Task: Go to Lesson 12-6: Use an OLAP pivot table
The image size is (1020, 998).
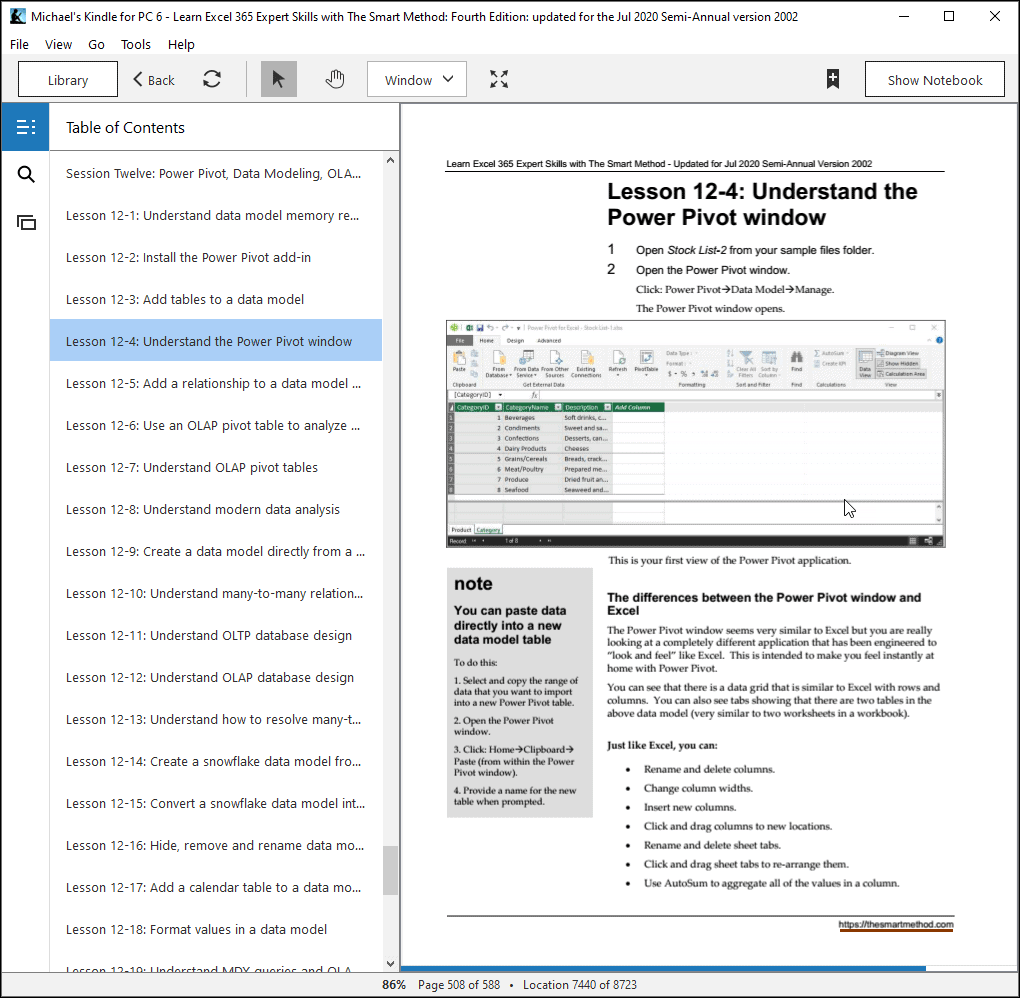Action: [x=216, y=425]
